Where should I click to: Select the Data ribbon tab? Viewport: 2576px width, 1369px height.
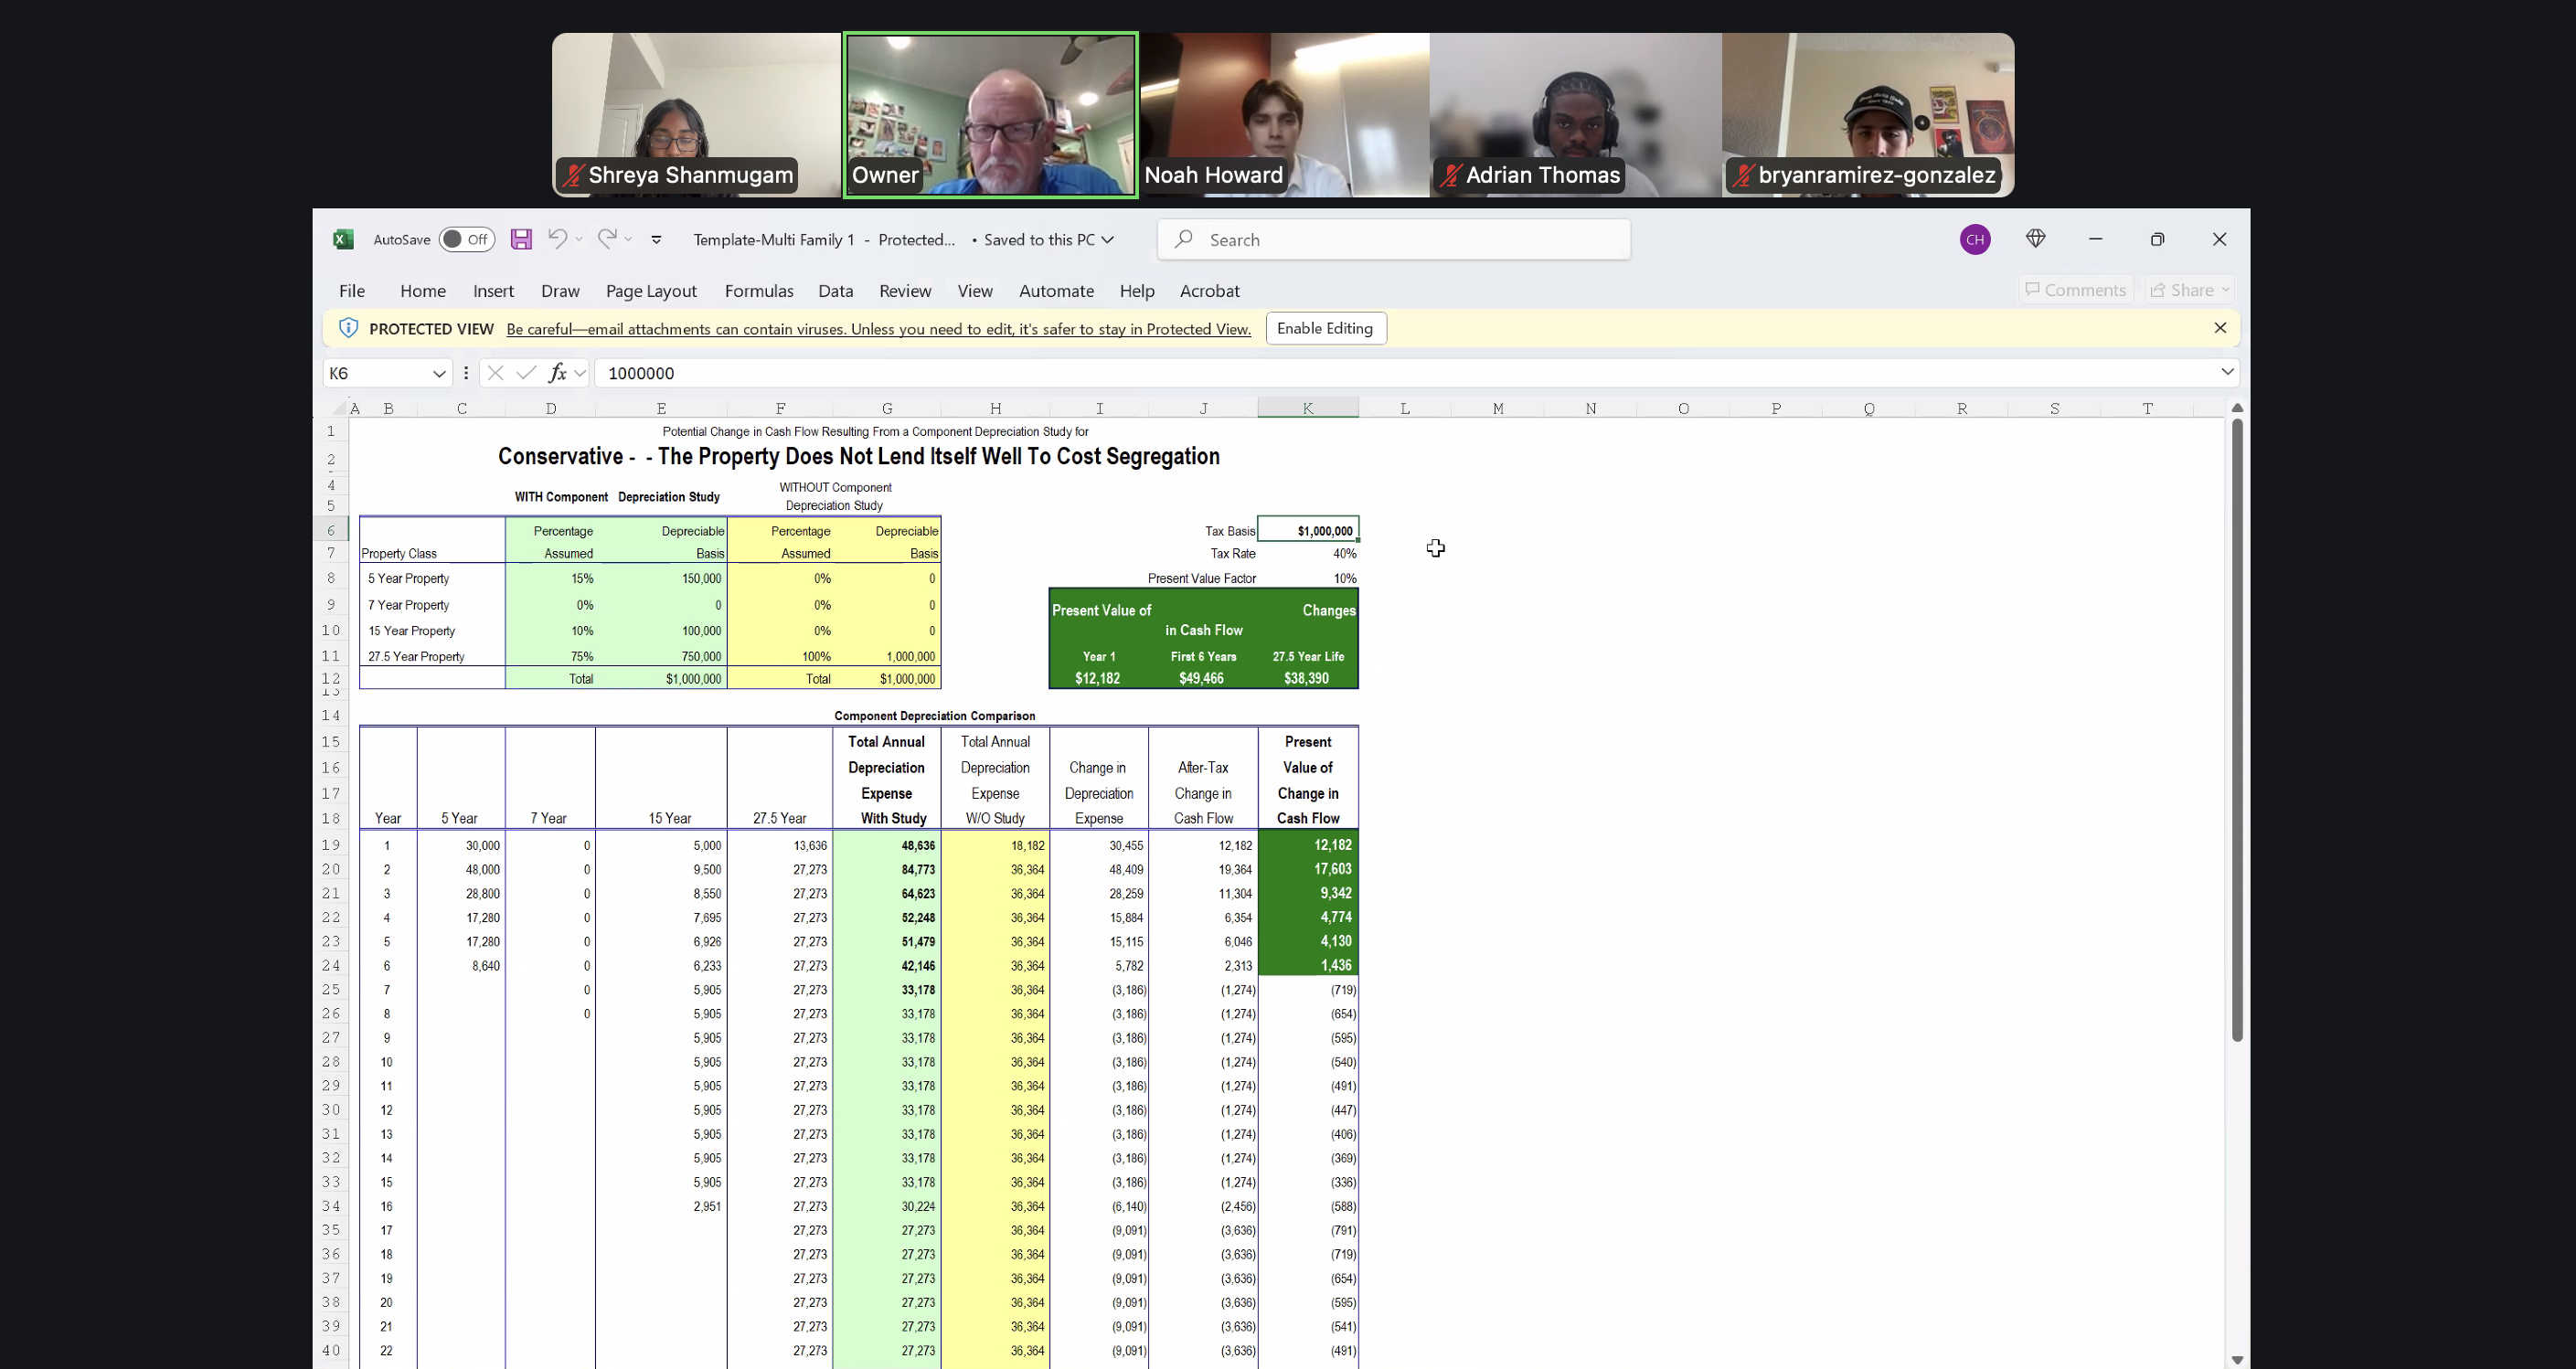coord(835,291)
